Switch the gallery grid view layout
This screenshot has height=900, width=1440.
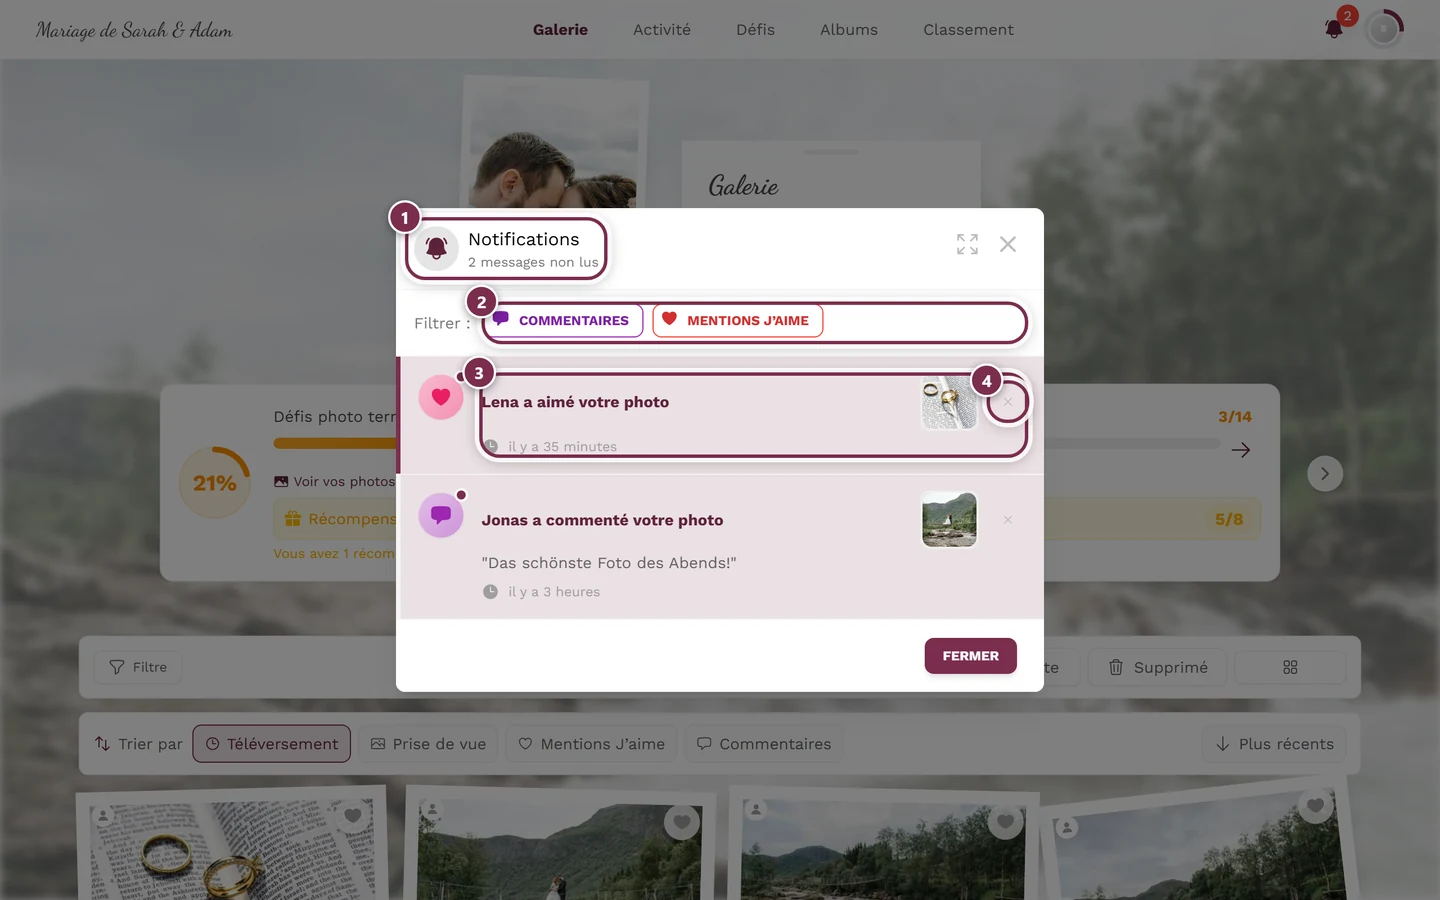[1290, 667]
